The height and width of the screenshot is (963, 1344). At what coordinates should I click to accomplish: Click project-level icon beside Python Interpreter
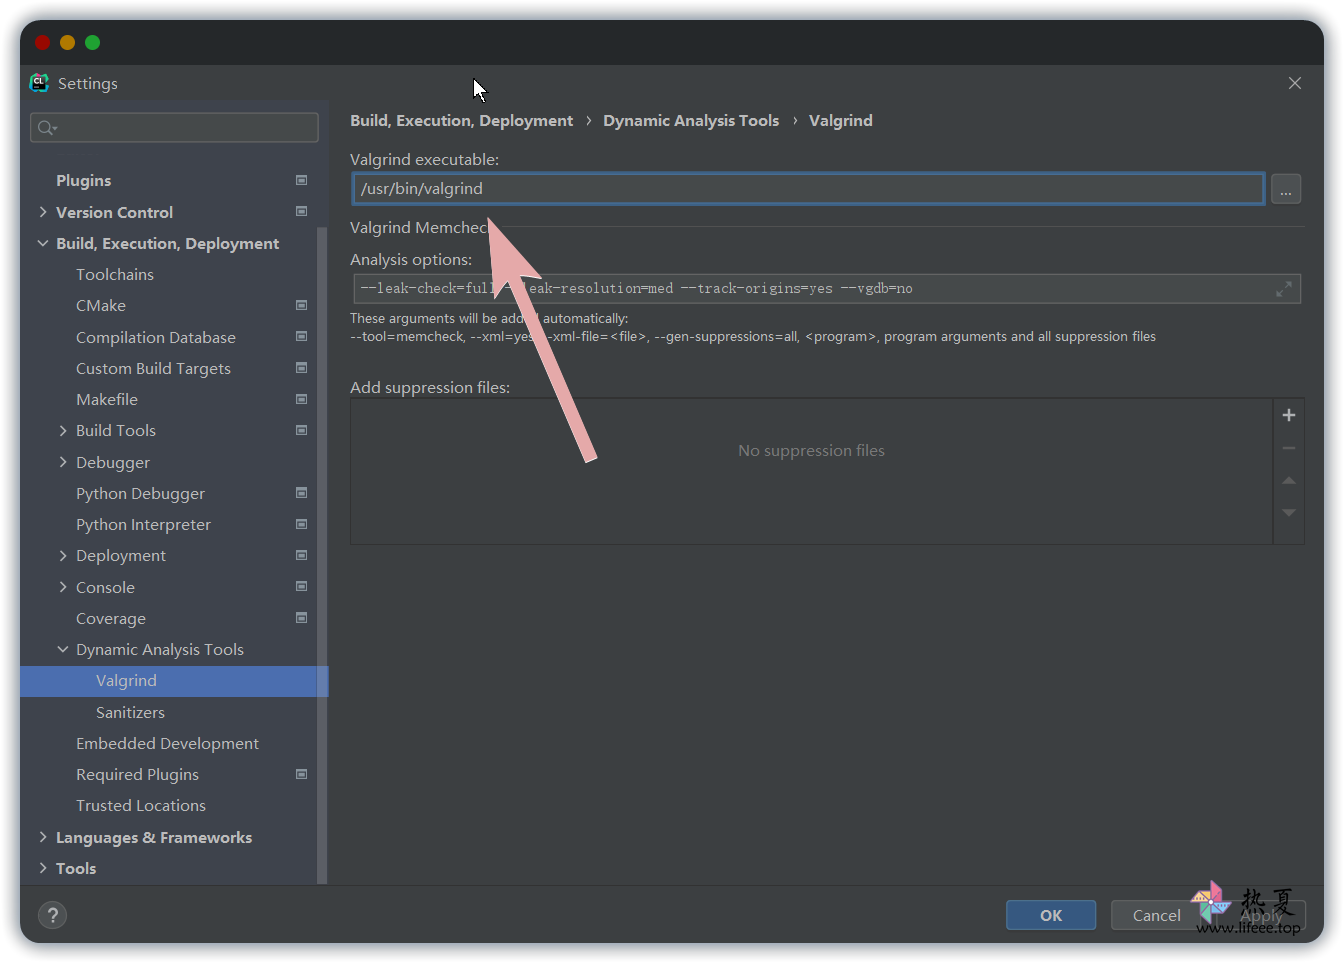301,525
